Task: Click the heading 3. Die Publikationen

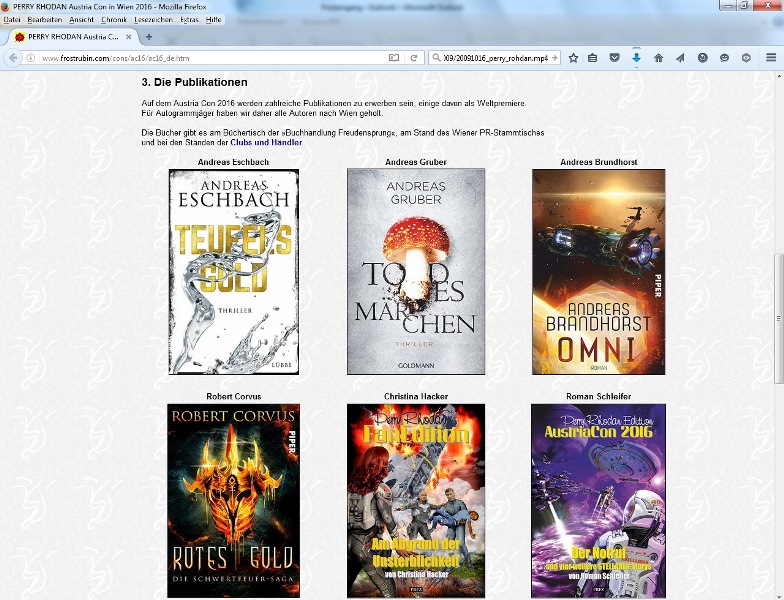Action: (x=194, y=82)
